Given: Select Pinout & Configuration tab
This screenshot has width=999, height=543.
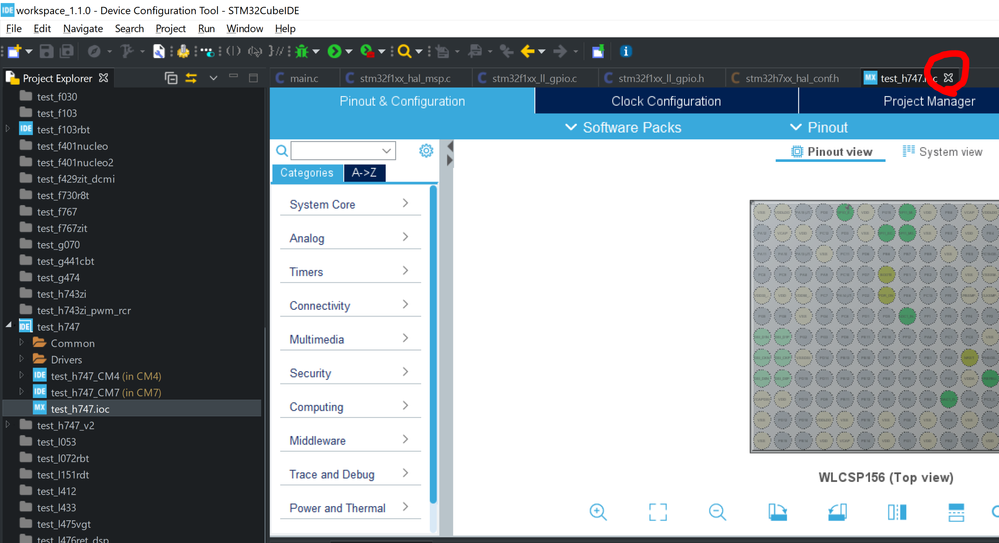Looking at the screenshot, I should click(402, 101).
